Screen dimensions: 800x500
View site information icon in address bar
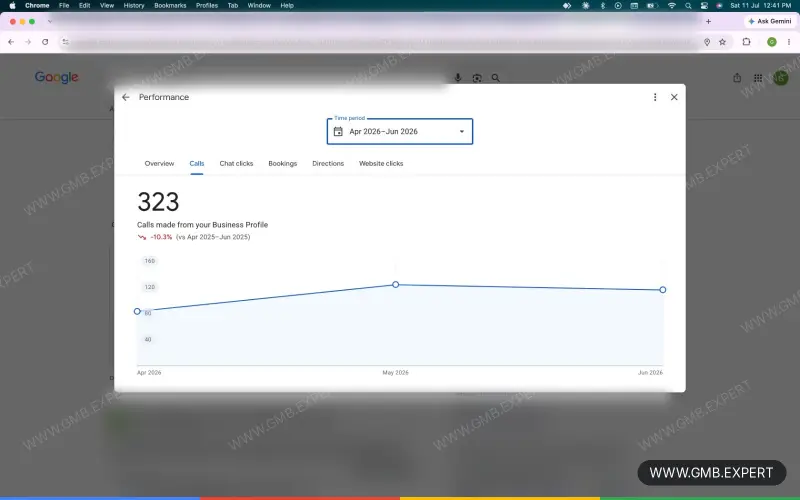point(65,42)
